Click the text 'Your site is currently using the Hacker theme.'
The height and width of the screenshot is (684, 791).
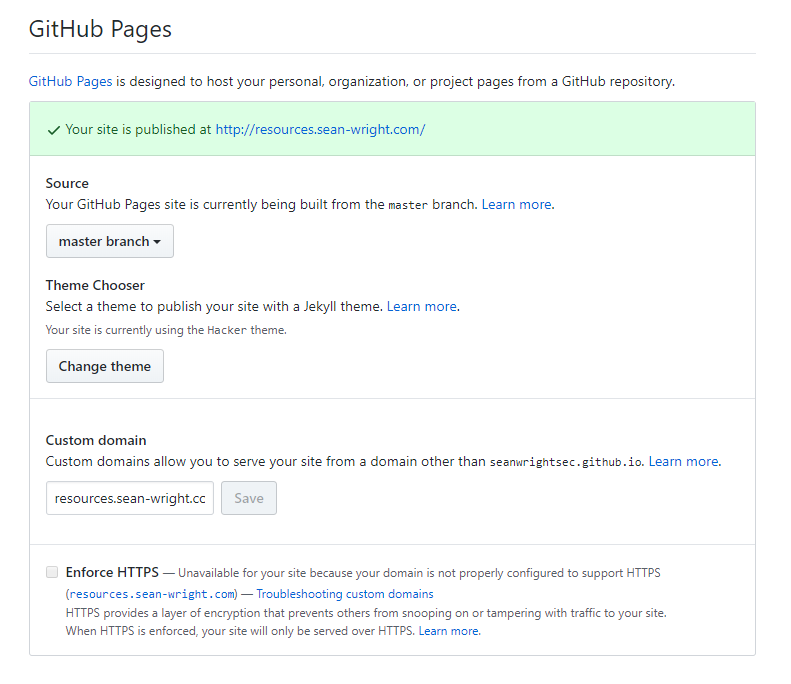pos(166,330)
